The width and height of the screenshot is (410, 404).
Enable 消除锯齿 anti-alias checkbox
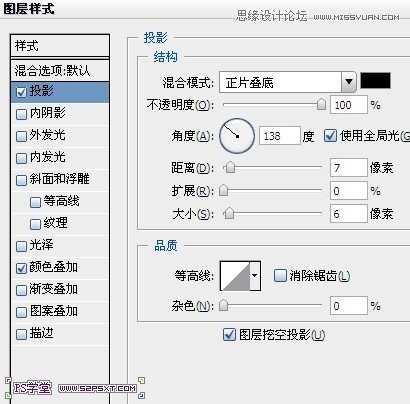click(280, 275)
